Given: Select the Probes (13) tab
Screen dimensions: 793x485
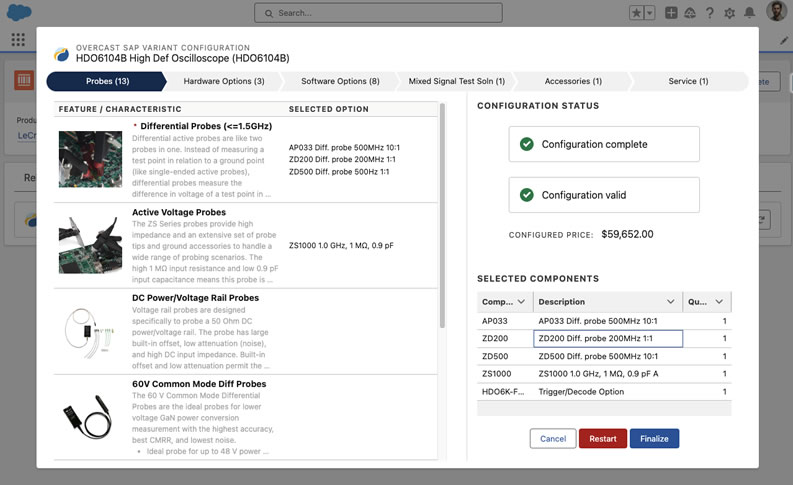Looking at the screenshot, I should point(107,81).
